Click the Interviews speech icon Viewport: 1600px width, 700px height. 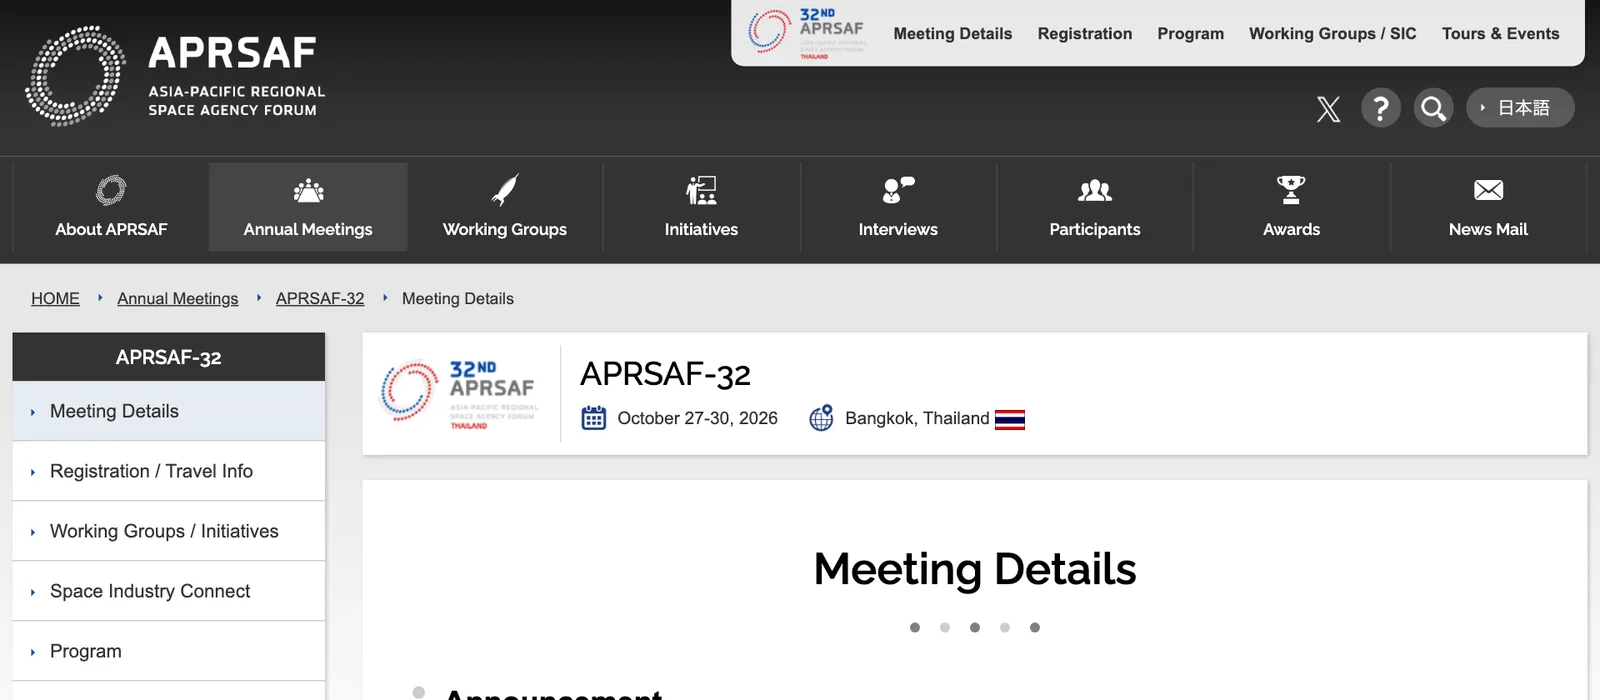click(898, 190)
